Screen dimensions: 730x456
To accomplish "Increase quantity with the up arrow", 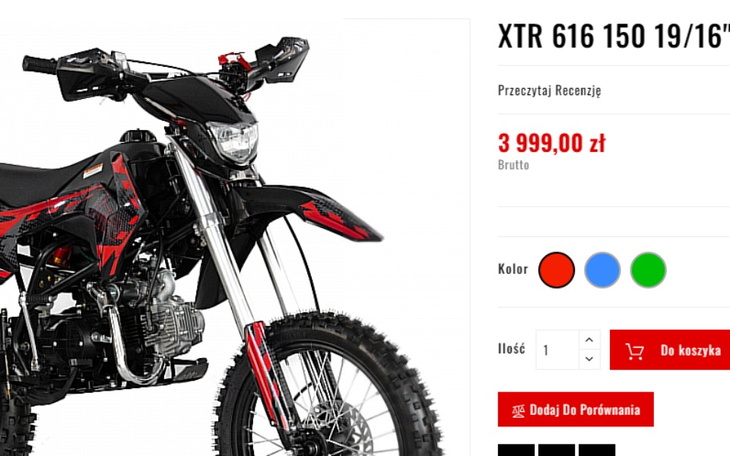I will pyautogui.click(x=589, y=340).
